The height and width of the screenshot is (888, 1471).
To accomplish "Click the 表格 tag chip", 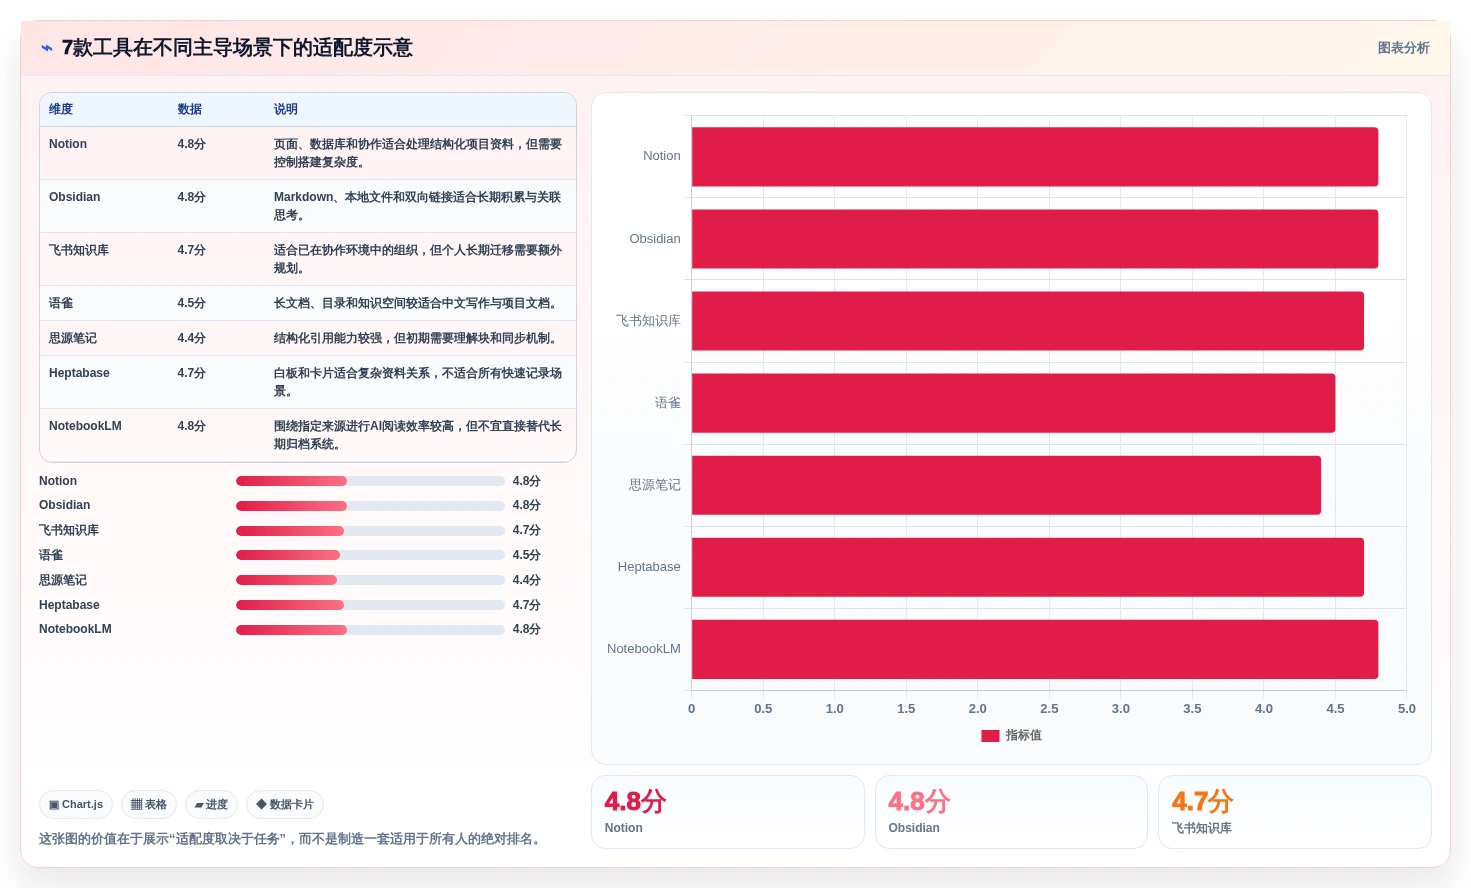I will coord(149,804).
